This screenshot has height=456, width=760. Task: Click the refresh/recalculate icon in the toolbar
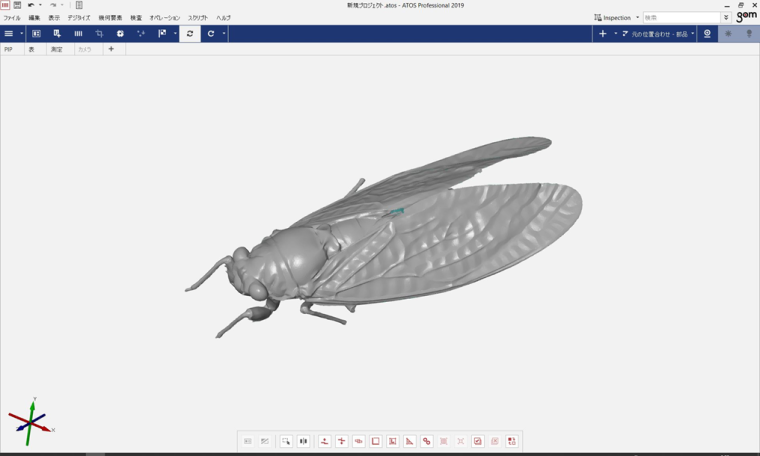coord(190,34)
